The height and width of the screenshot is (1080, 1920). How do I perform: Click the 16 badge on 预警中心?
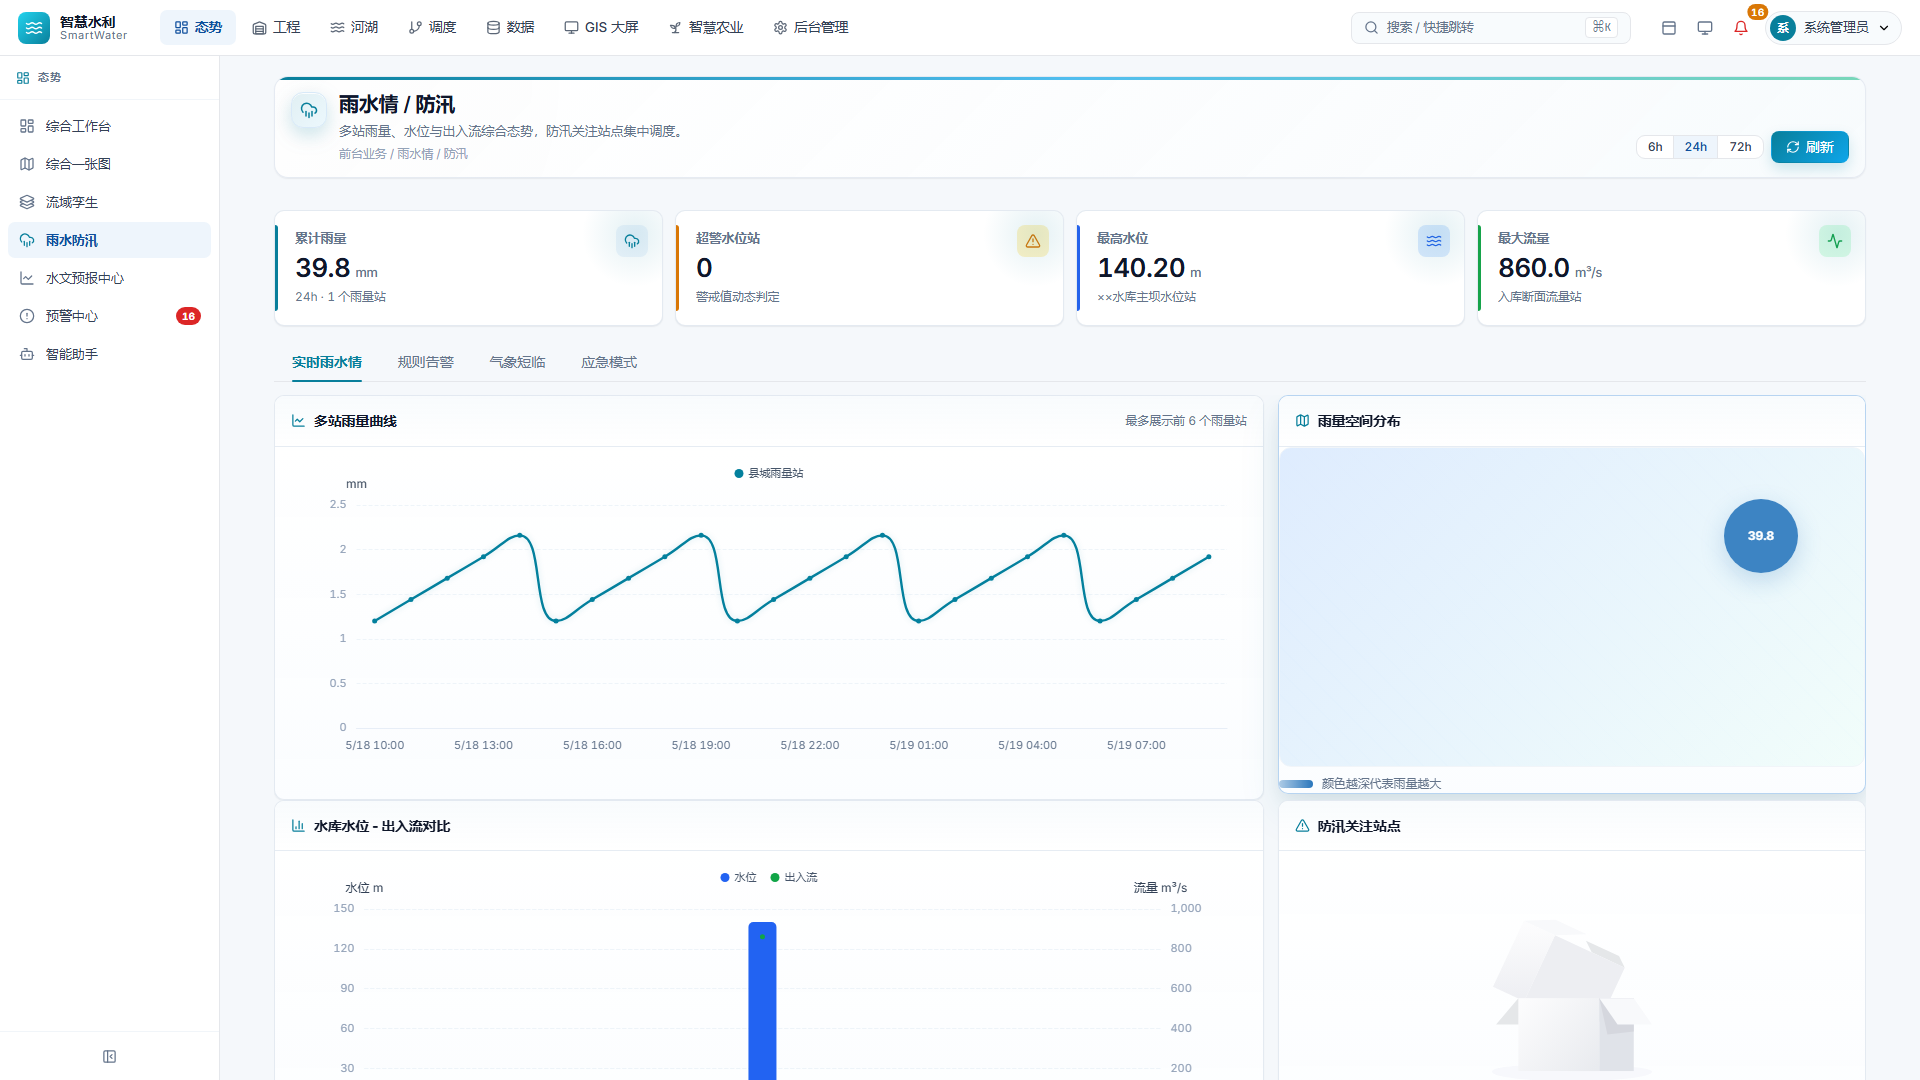click(x=188, y=316)
